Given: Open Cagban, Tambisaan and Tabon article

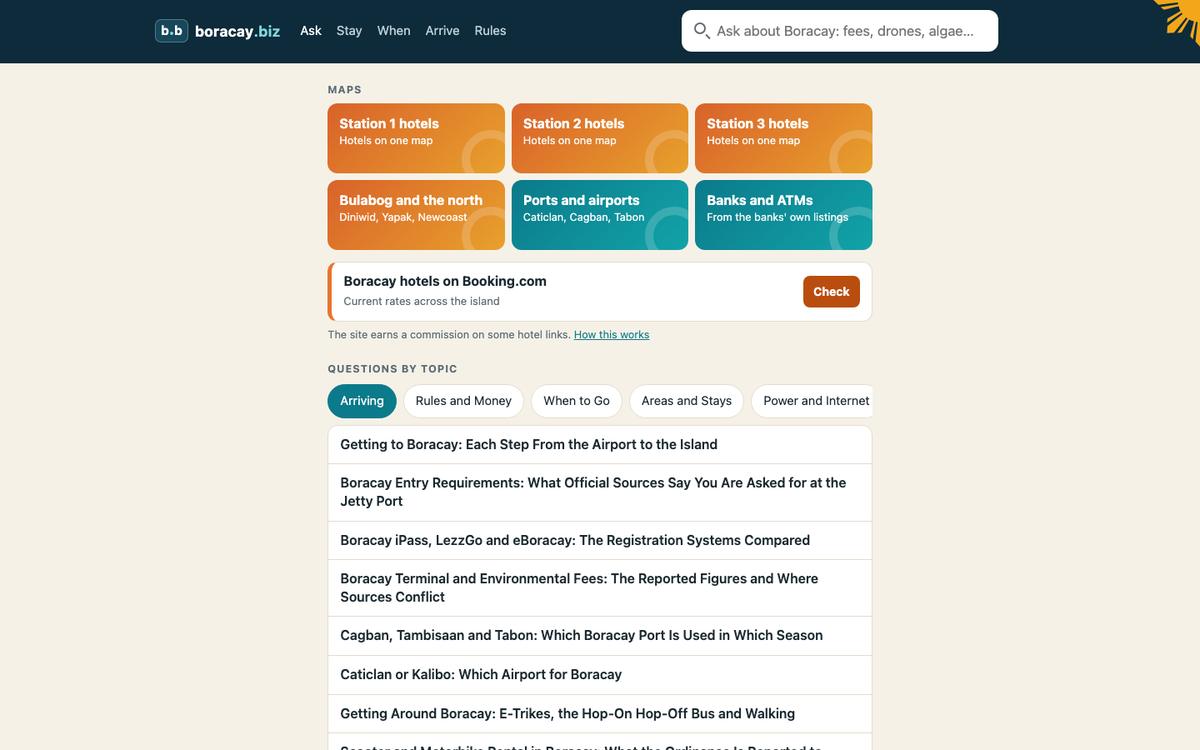Looking at the screenshot, I should [x=600, y=636].
